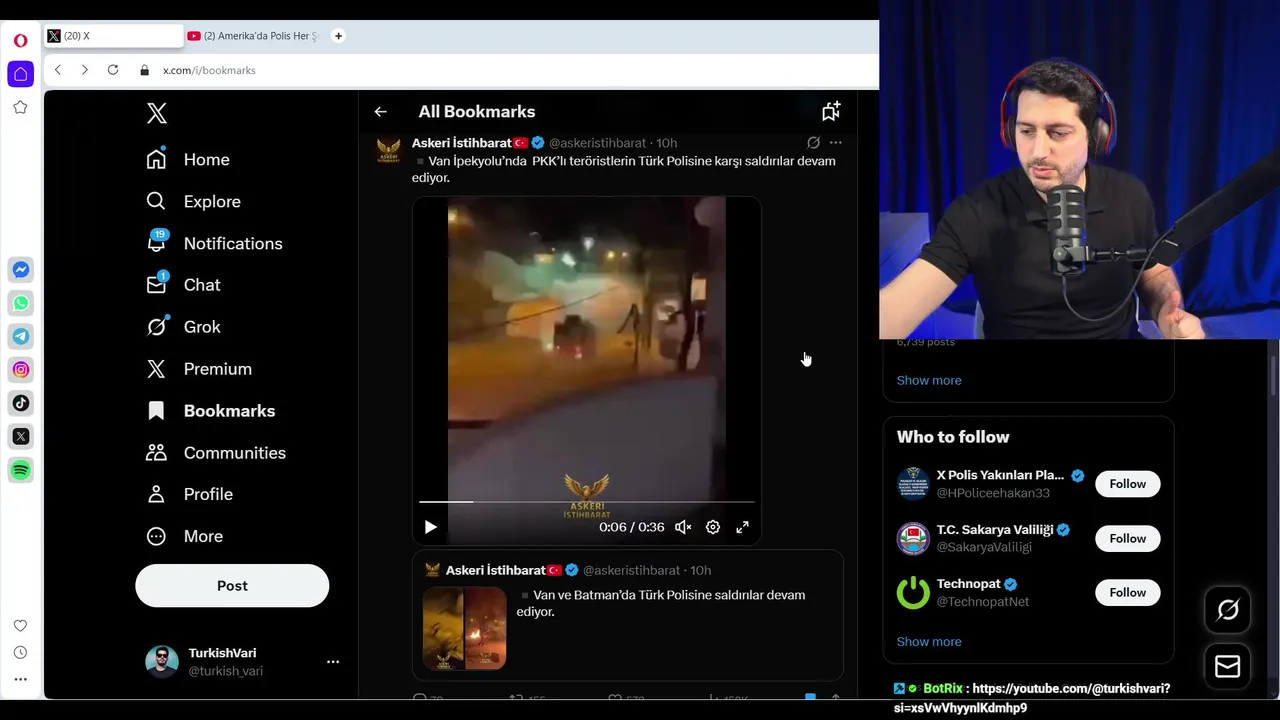The image size is (1280, 720).
Task: Open Explore in X navigation
Action: point(194,202)
